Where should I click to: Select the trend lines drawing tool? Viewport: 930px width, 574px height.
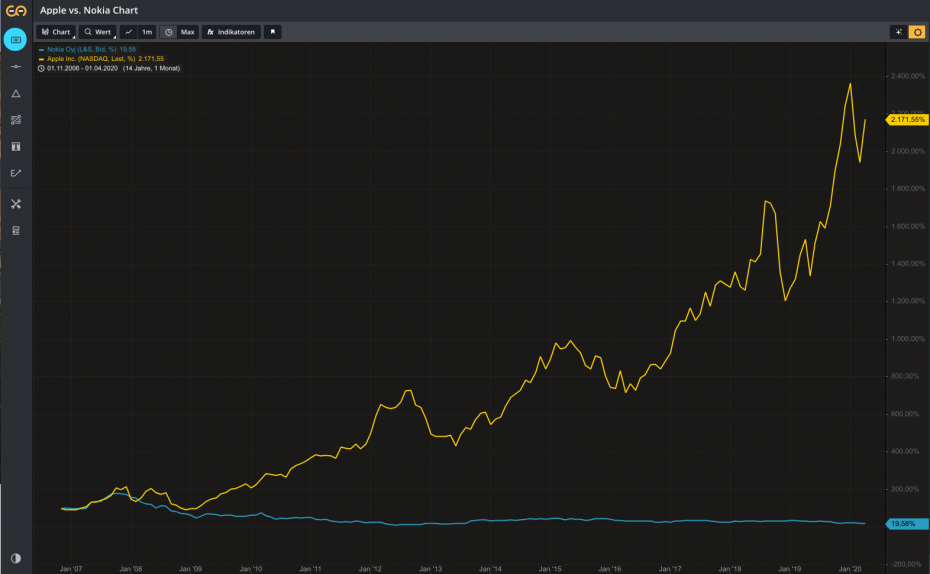click(15, 120)
